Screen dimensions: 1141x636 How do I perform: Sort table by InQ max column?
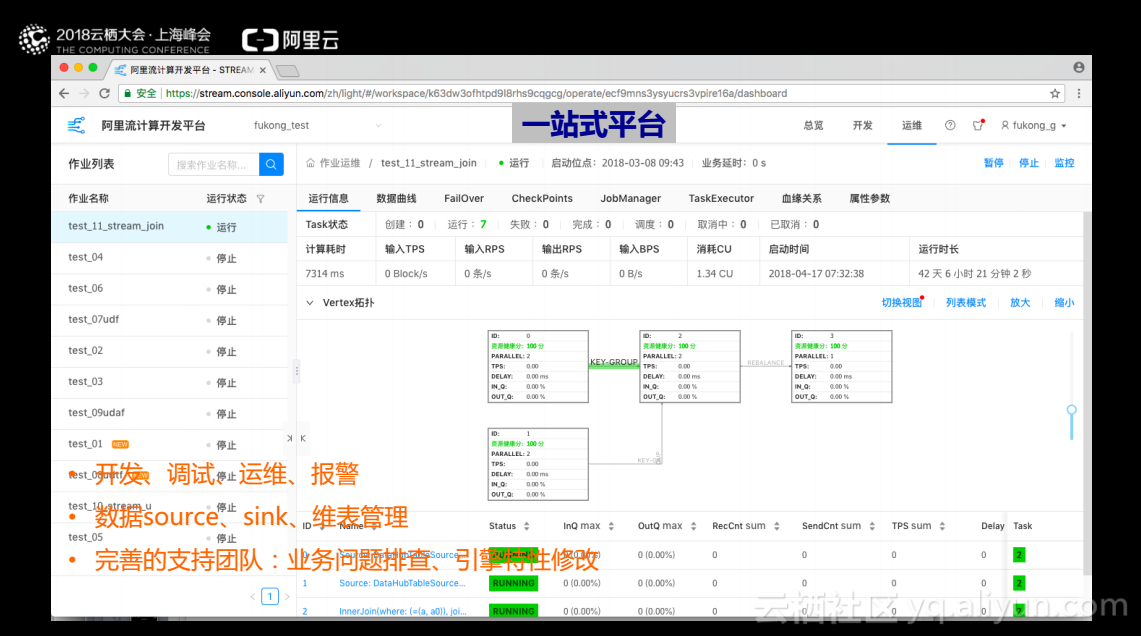point(611,526)
